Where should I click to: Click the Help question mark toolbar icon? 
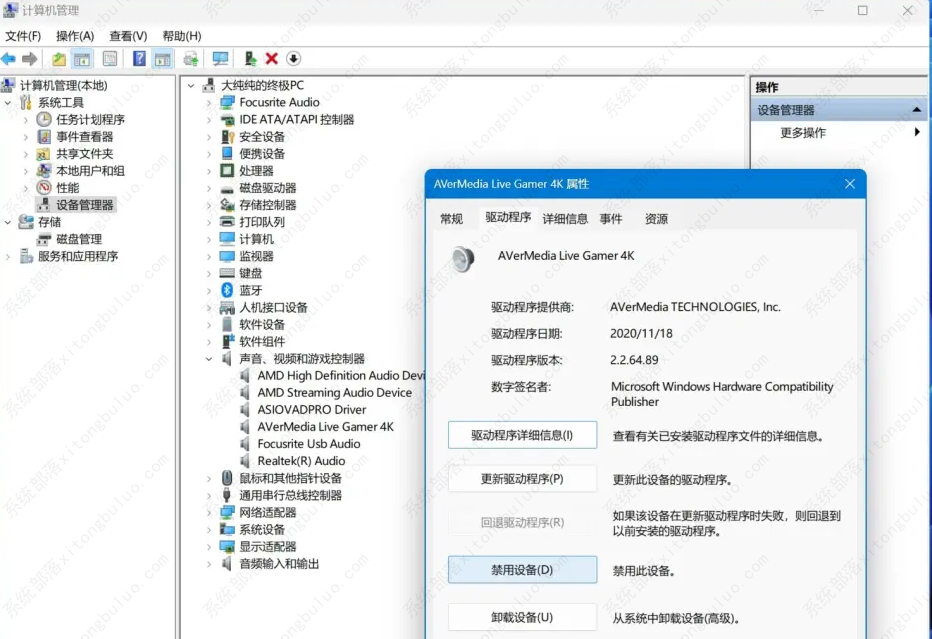[139, 59]
